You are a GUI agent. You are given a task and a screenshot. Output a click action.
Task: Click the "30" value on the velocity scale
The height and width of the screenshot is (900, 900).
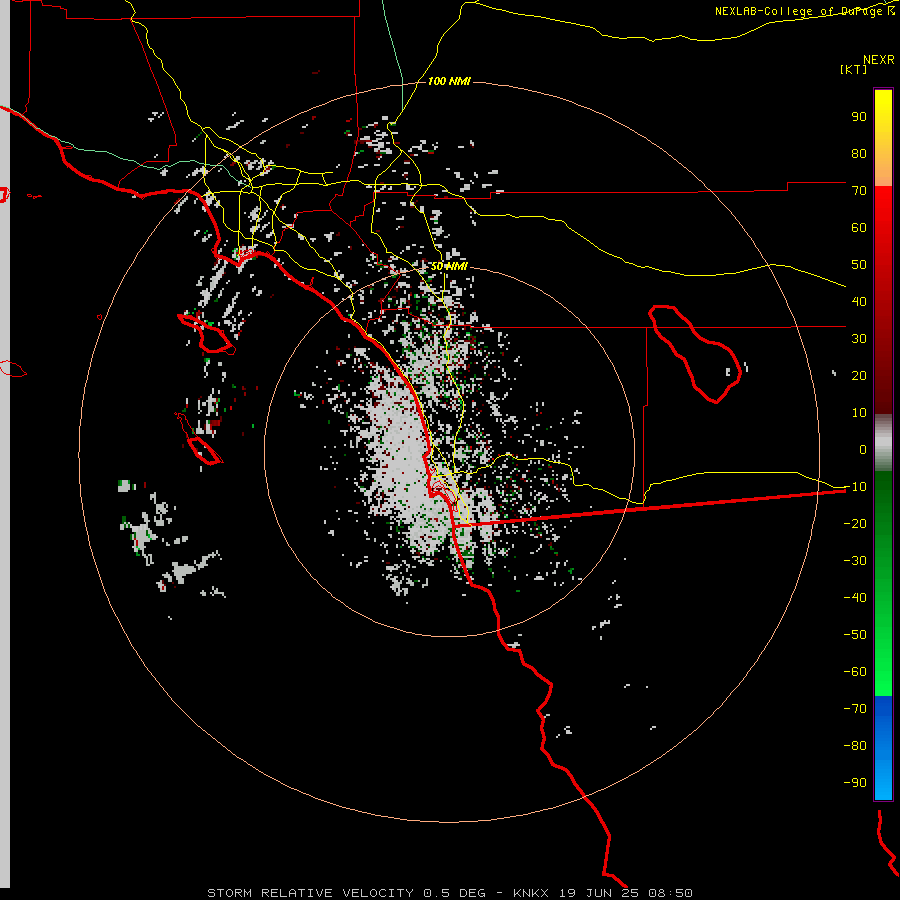pyautogui.click(x=859, y=339)
